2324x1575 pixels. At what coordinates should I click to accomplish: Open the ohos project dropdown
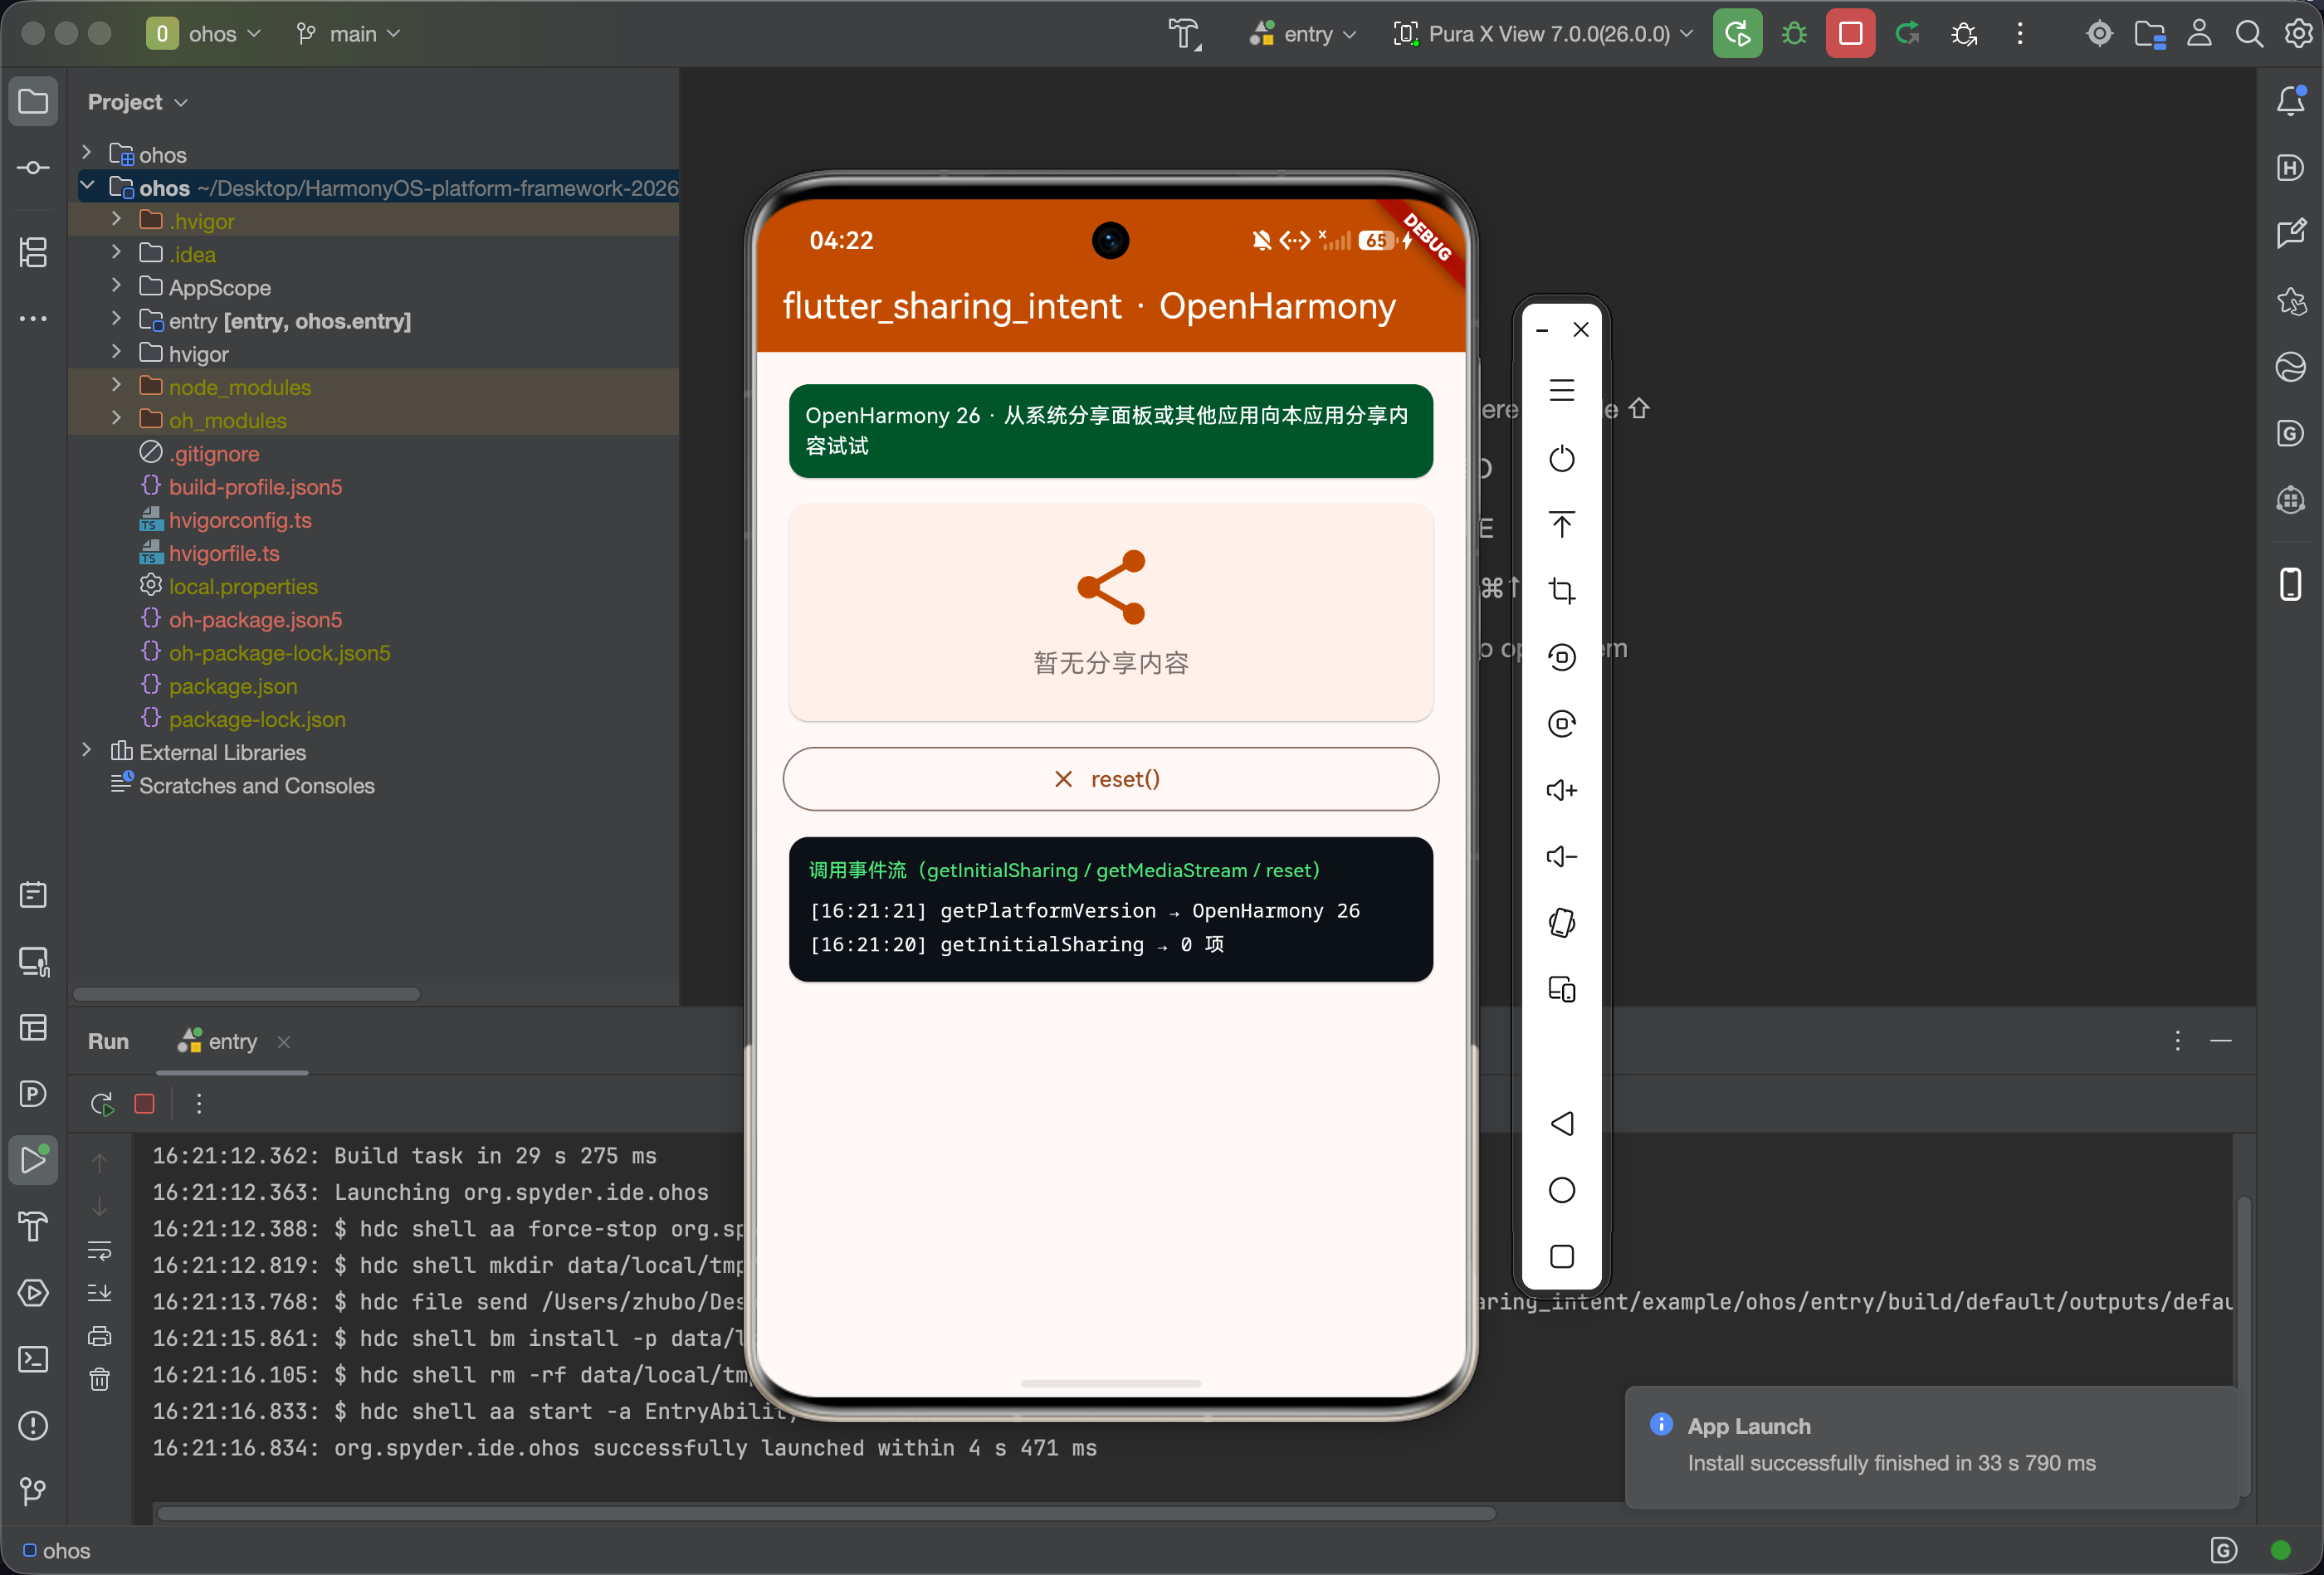204,34
